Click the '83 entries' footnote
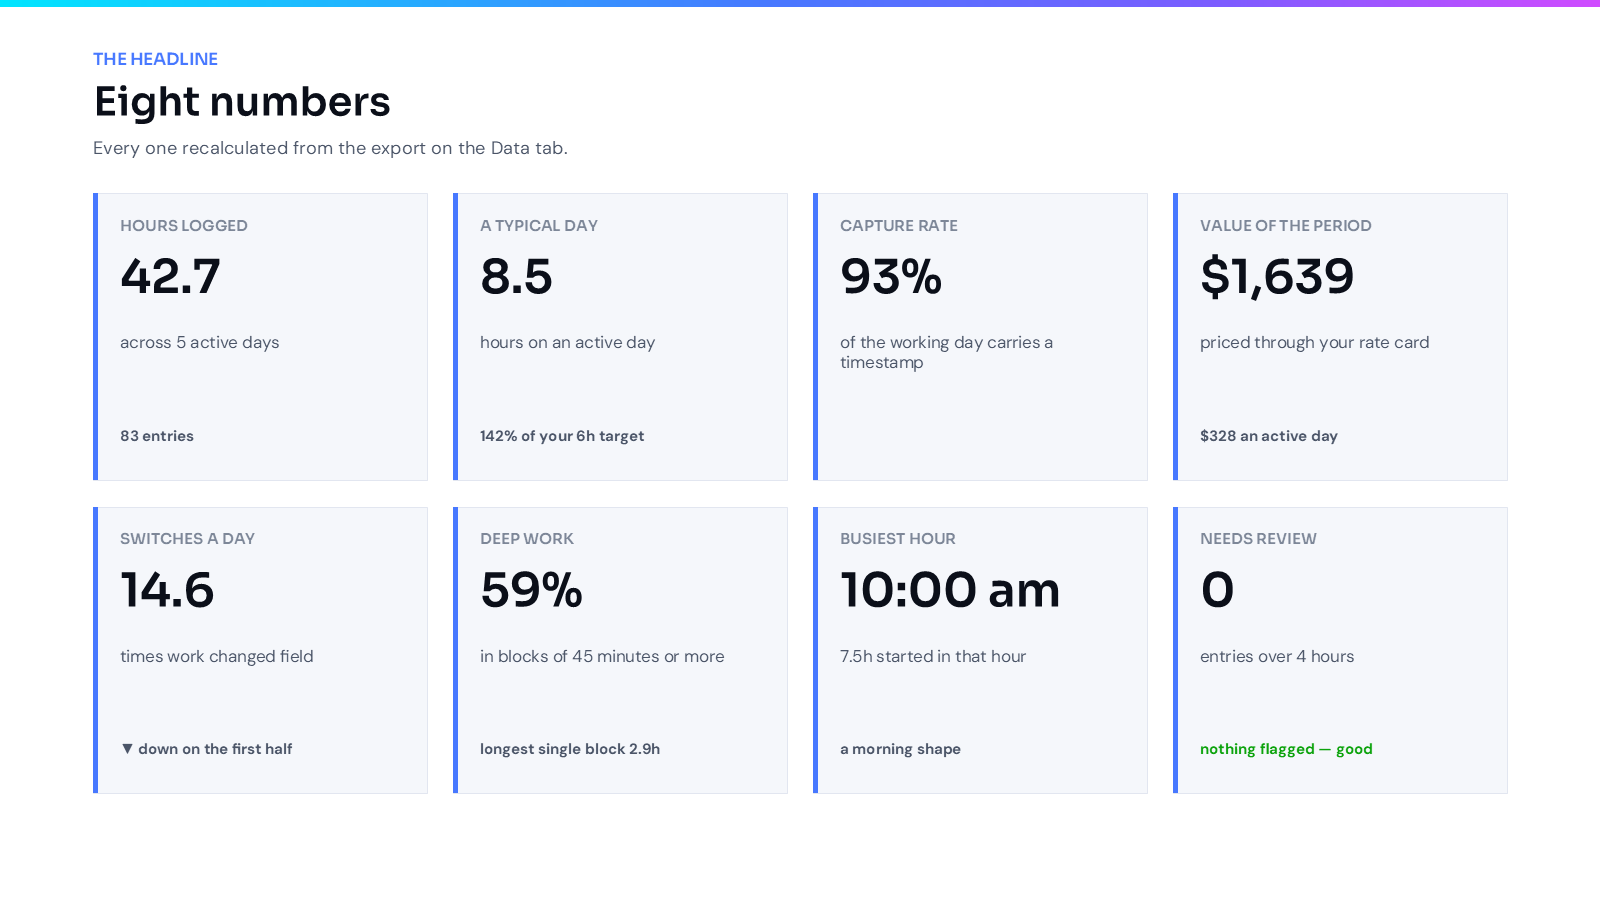1600x900 pixels. [x=157, y=436]
